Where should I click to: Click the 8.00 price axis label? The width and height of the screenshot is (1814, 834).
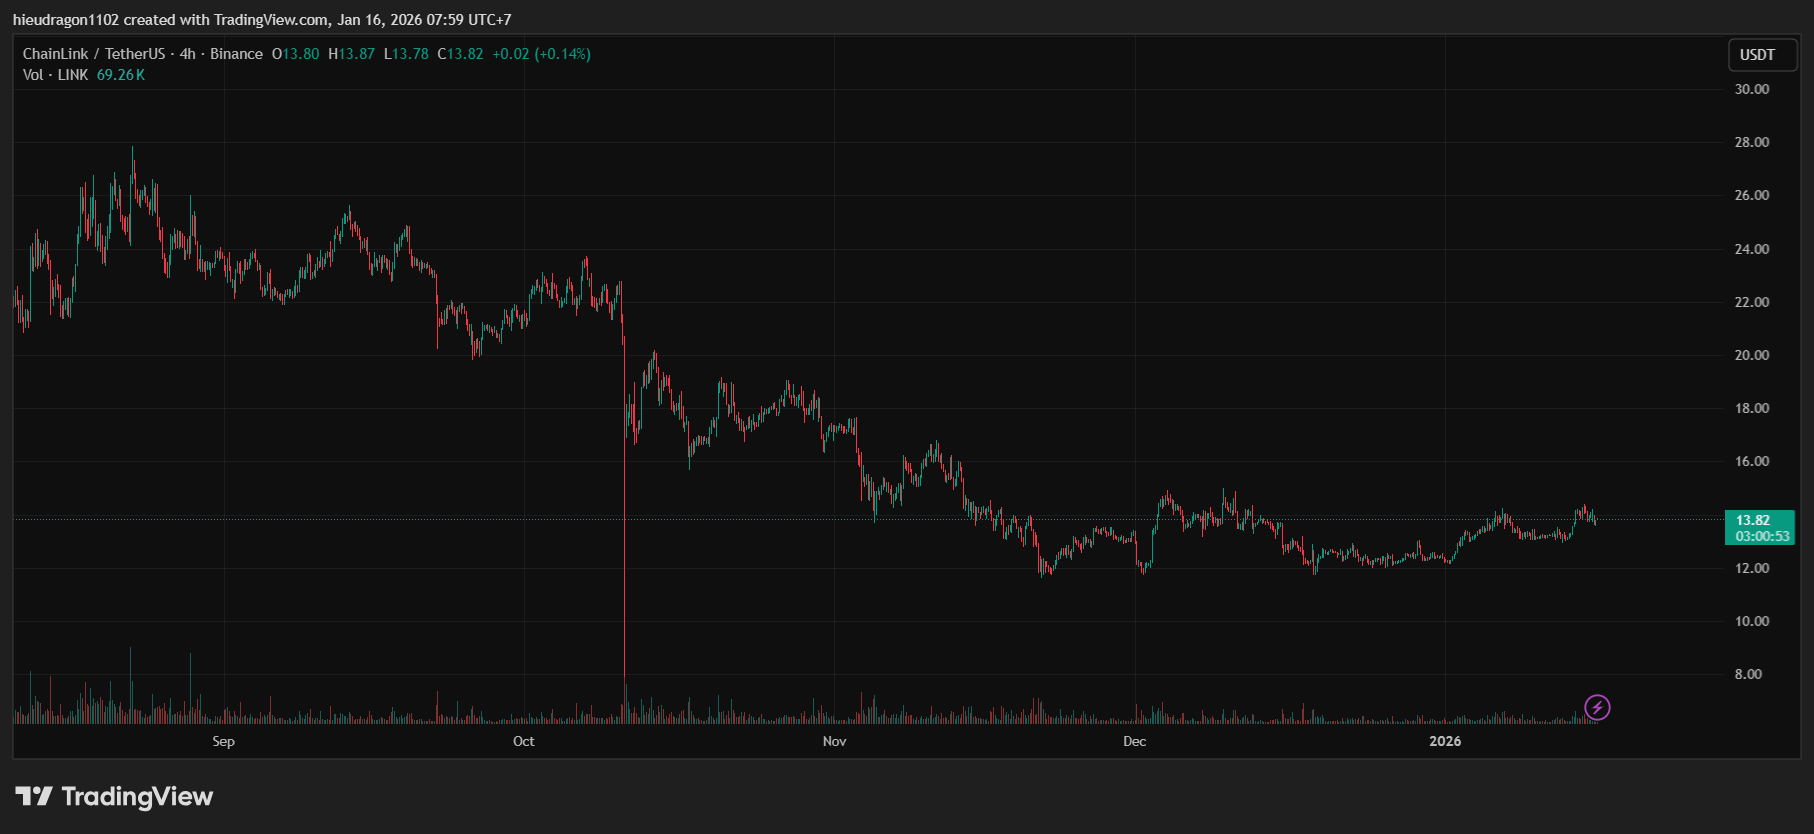click(x=1748, y=674)
